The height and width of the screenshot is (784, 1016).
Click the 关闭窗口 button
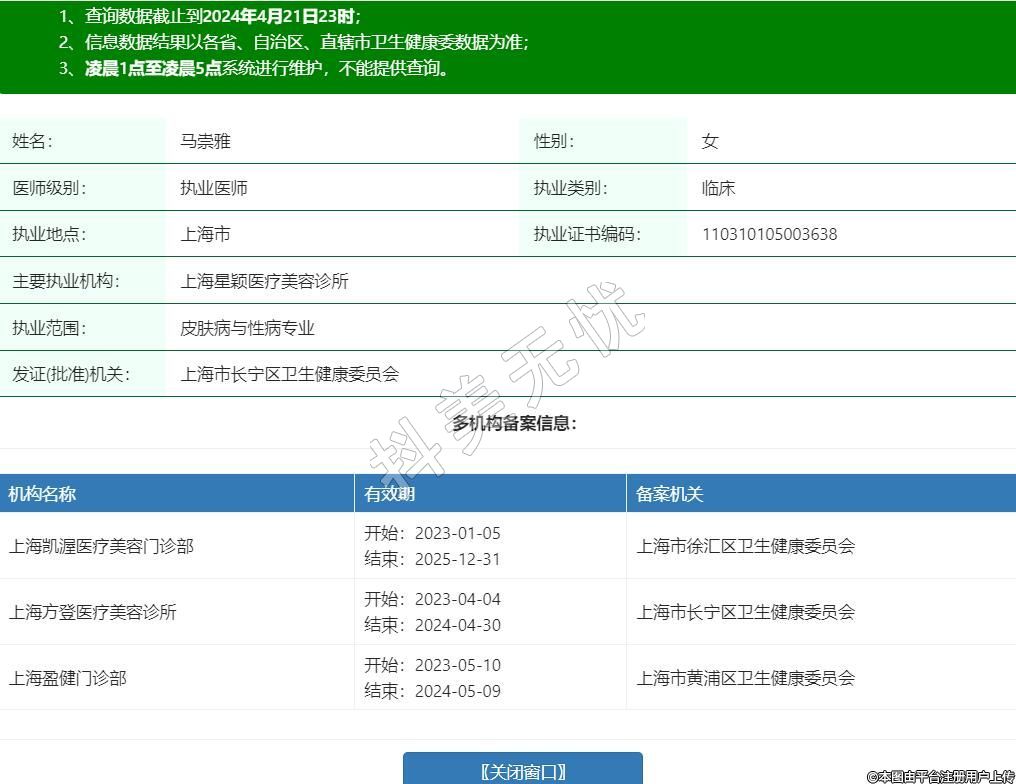pos(522,770)
